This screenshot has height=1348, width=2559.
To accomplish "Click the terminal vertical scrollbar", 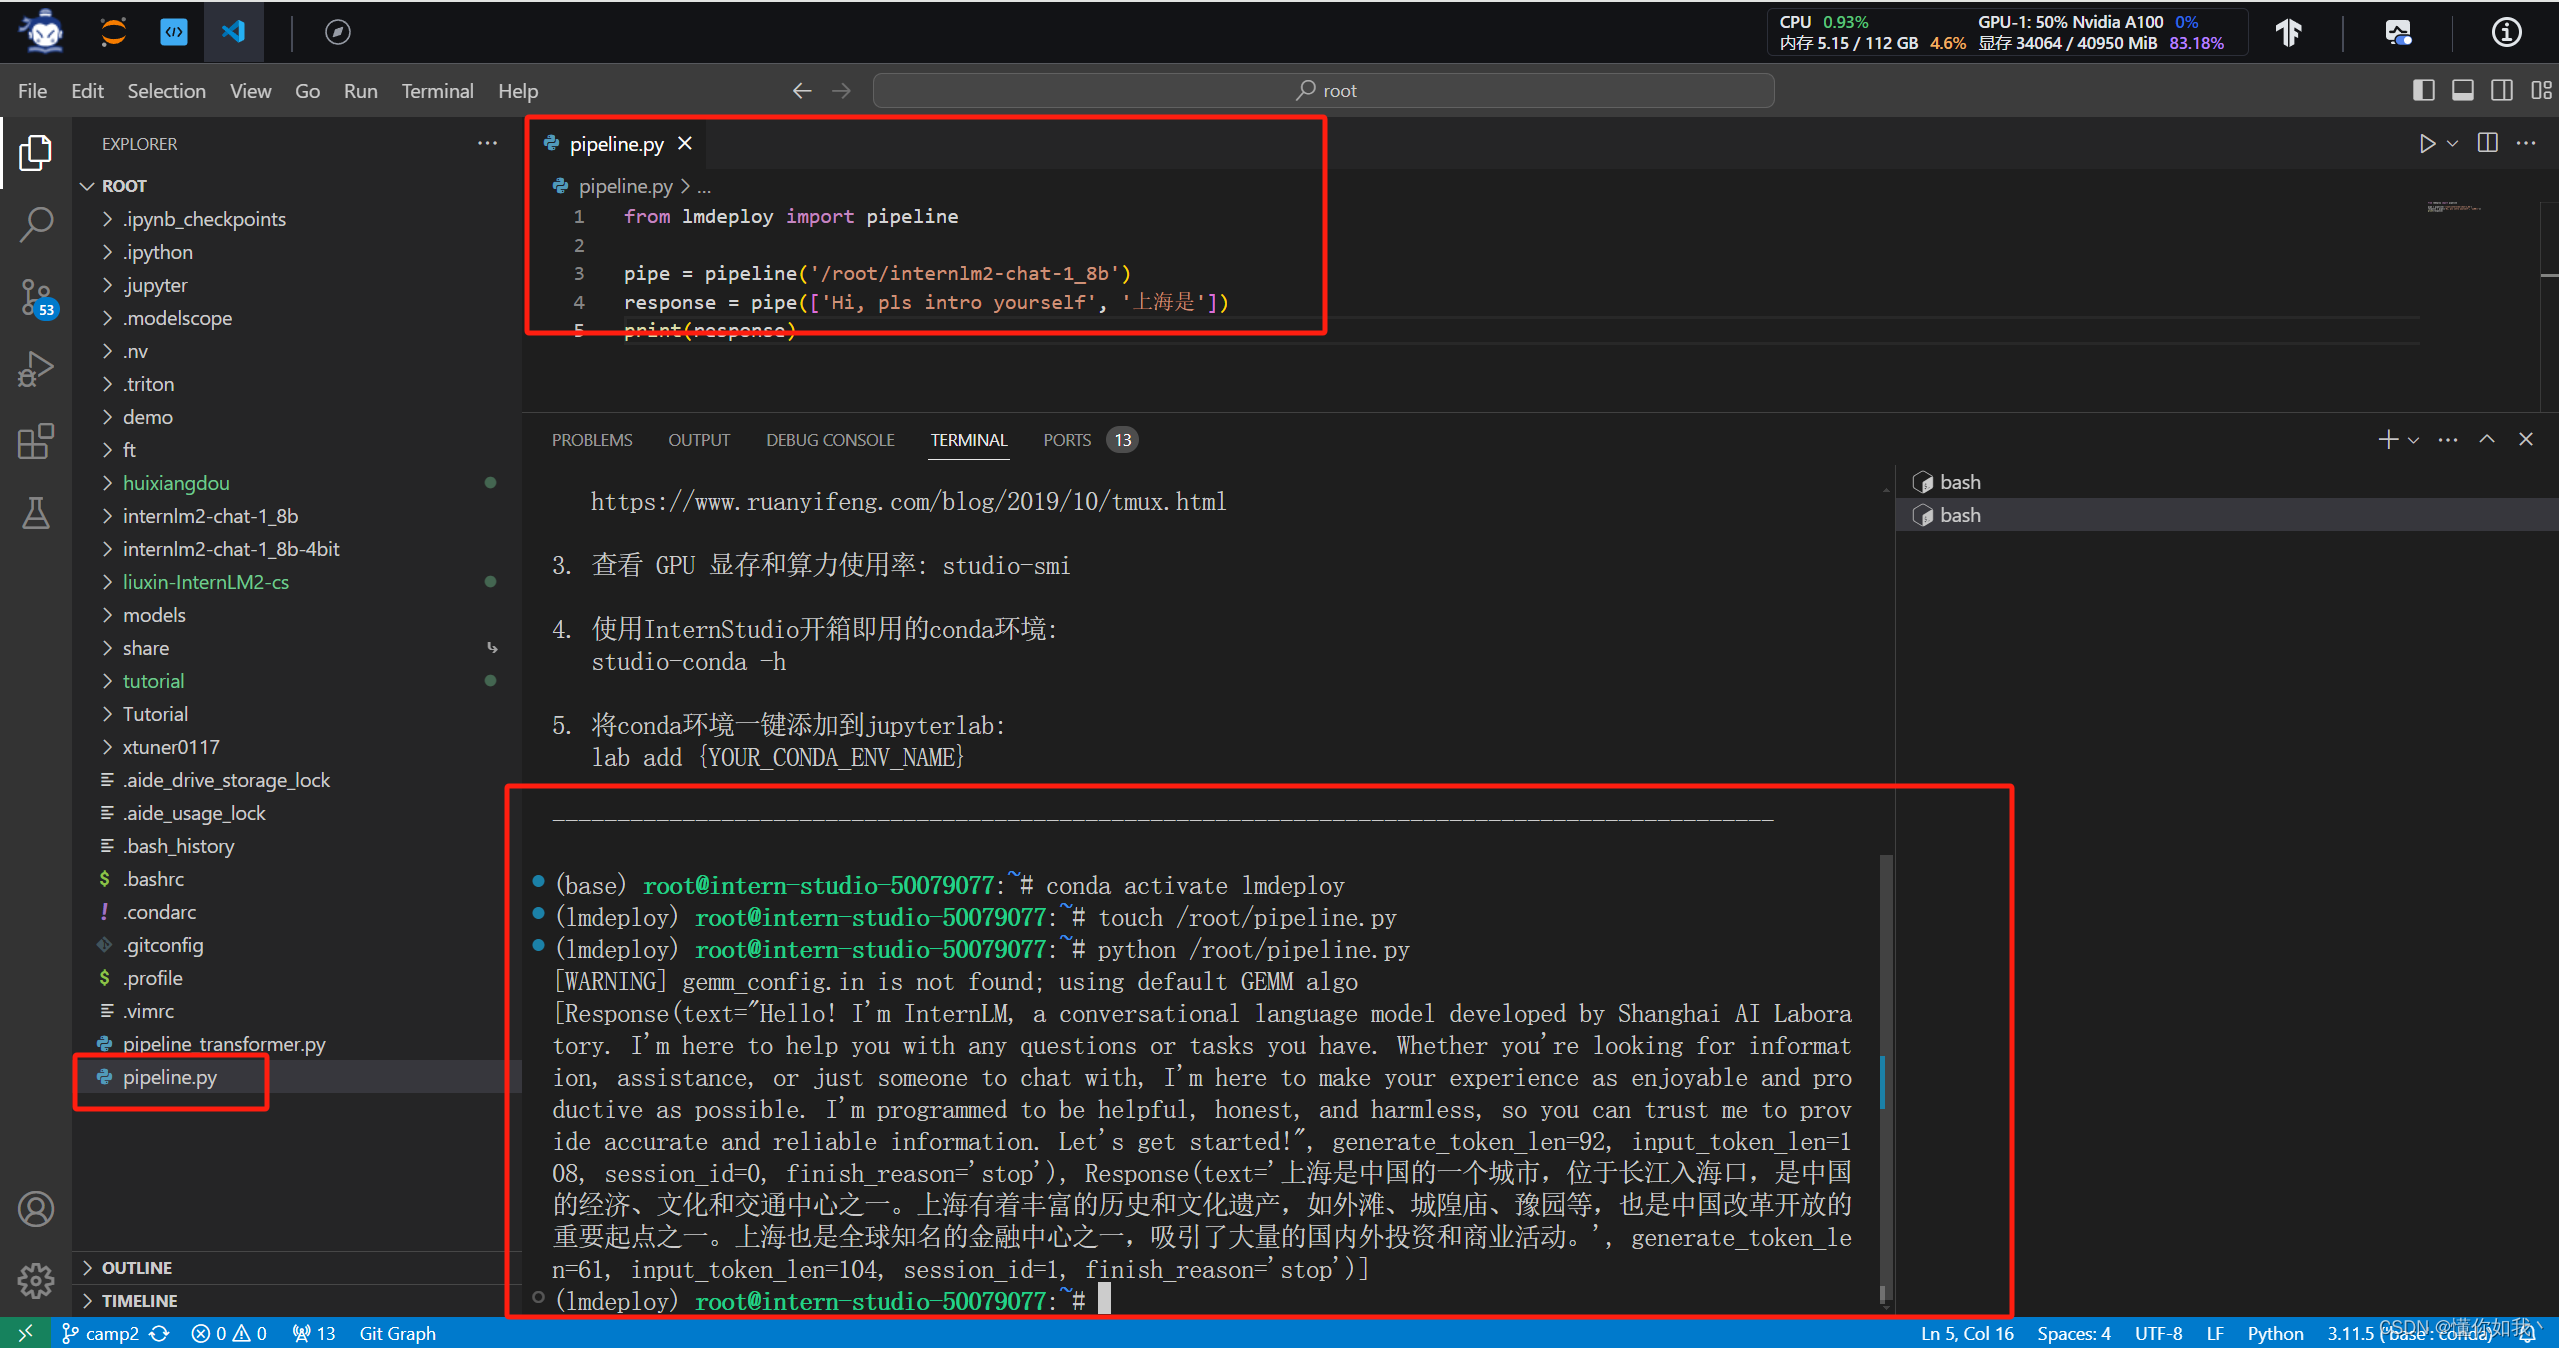I will point(1885,1080).
